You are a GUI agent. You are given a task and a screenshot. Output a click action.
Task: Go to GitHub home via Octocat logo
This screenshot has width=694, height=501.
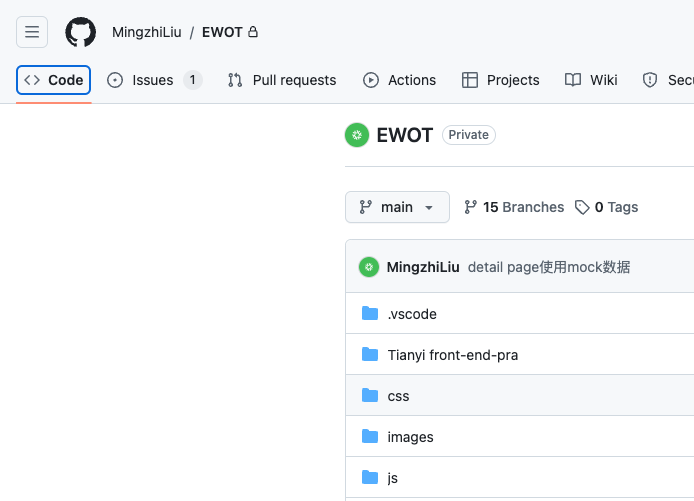point(81,32)
